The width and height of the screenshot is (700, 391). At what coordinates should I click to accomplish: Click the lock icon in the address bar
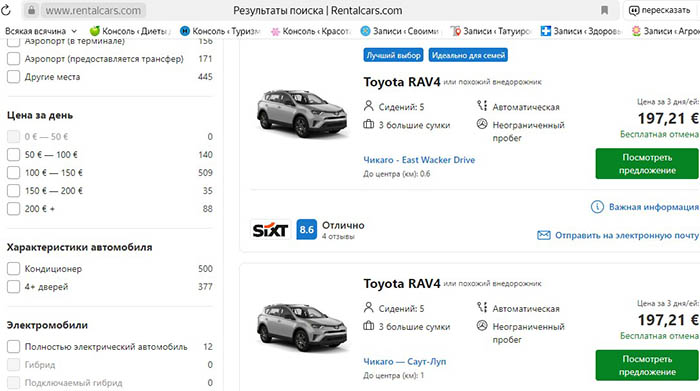(x=31, y=10)
